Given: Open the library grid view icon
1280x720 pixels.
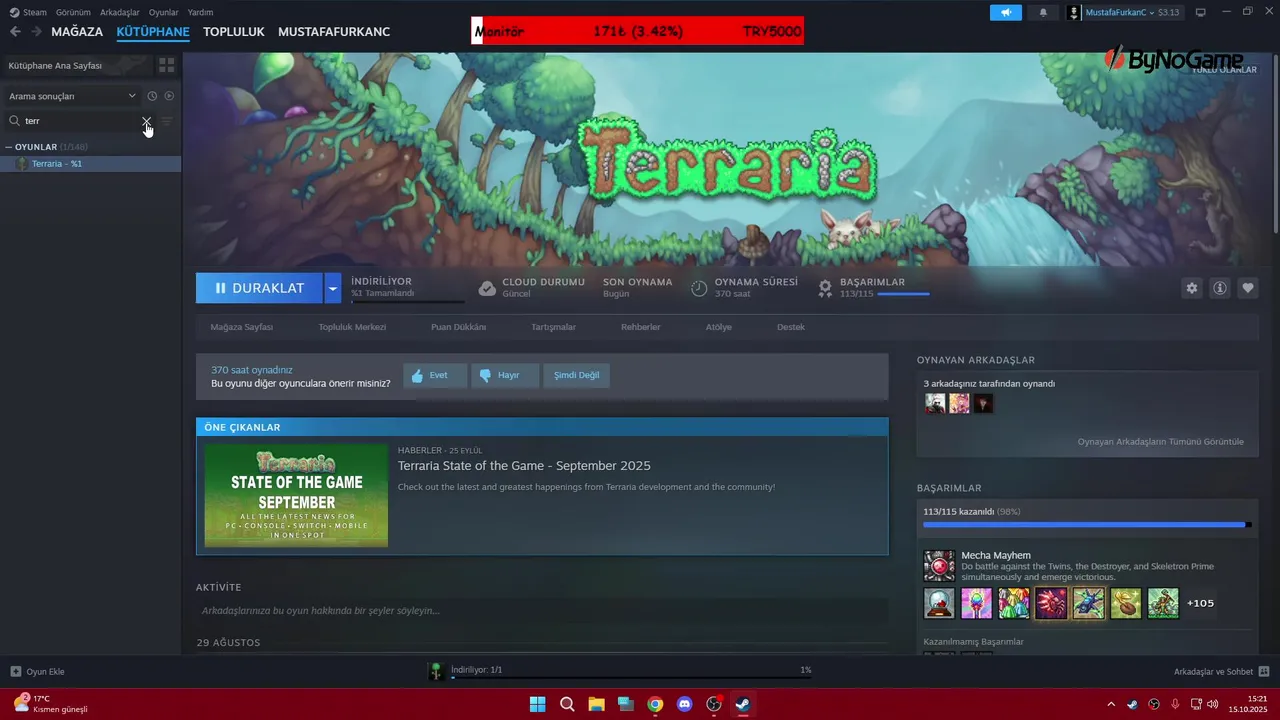Looking at the screenshot, I should pyautogui.click(x=166, y=65).
